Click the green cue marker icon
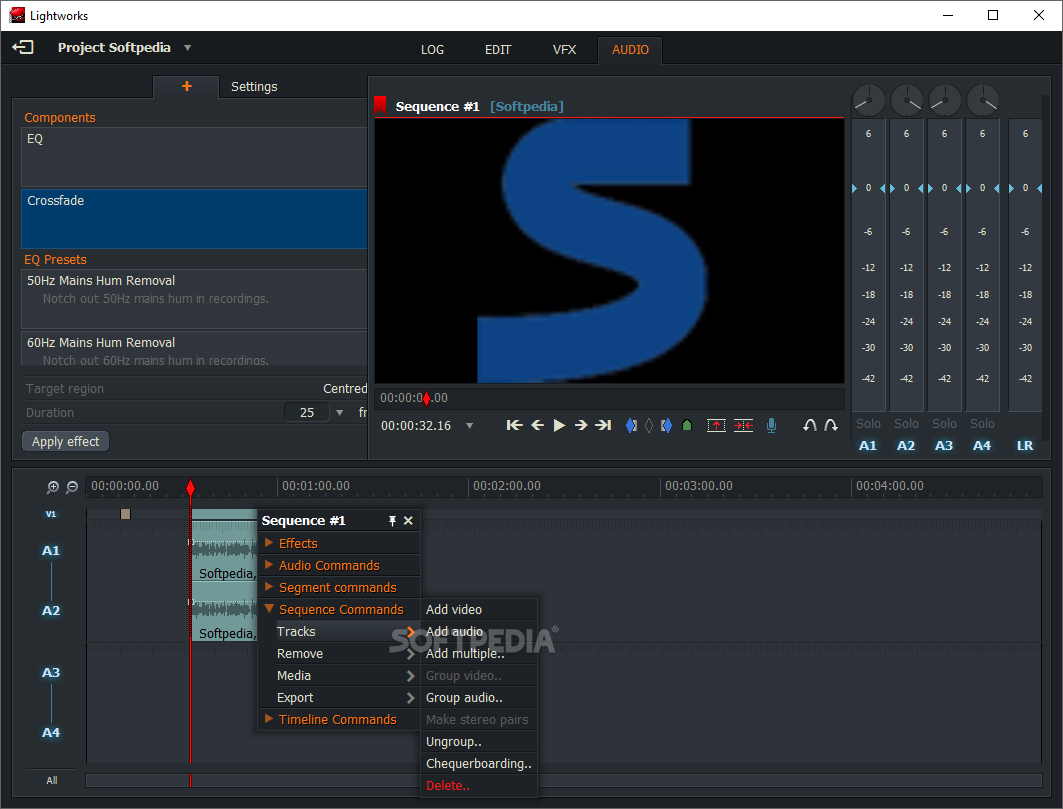Viewport: 1063px width, 809px height. pos(687,425)
